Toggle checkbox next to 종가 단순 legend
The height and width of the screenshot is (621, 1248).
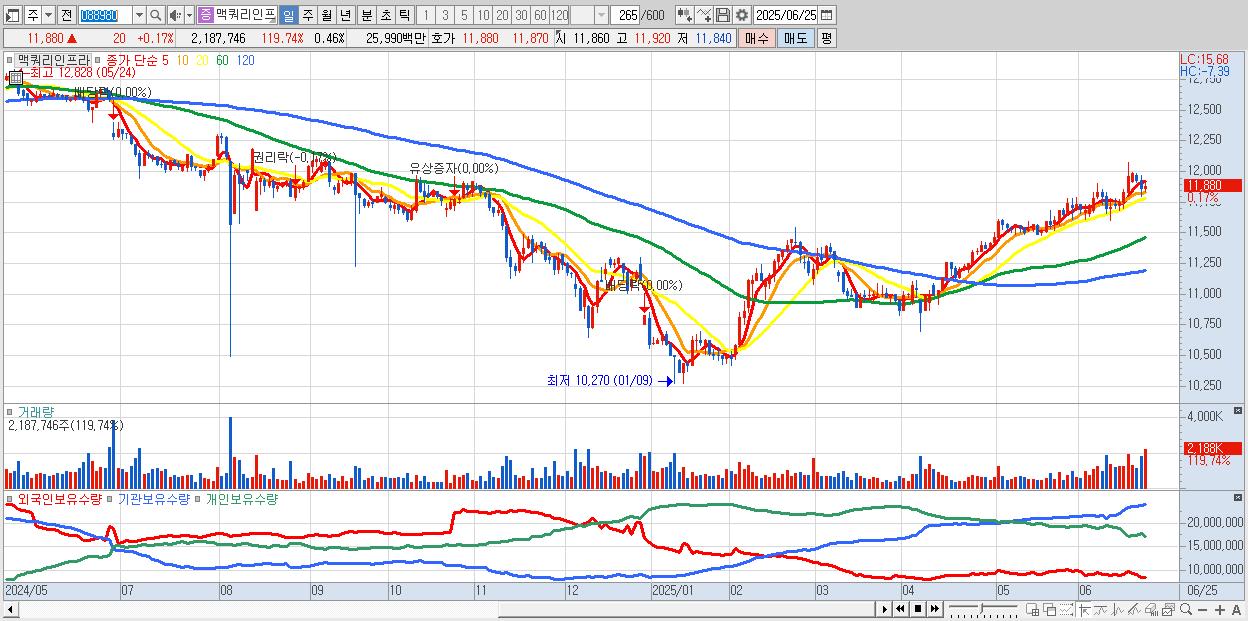pos(97,60)
